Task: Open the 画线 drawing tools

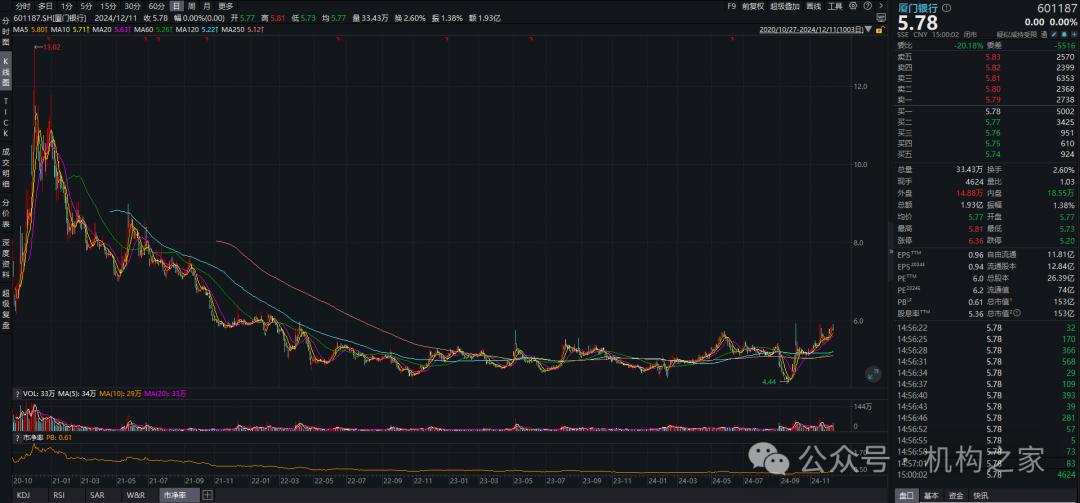Action: [x=813, y=6]
